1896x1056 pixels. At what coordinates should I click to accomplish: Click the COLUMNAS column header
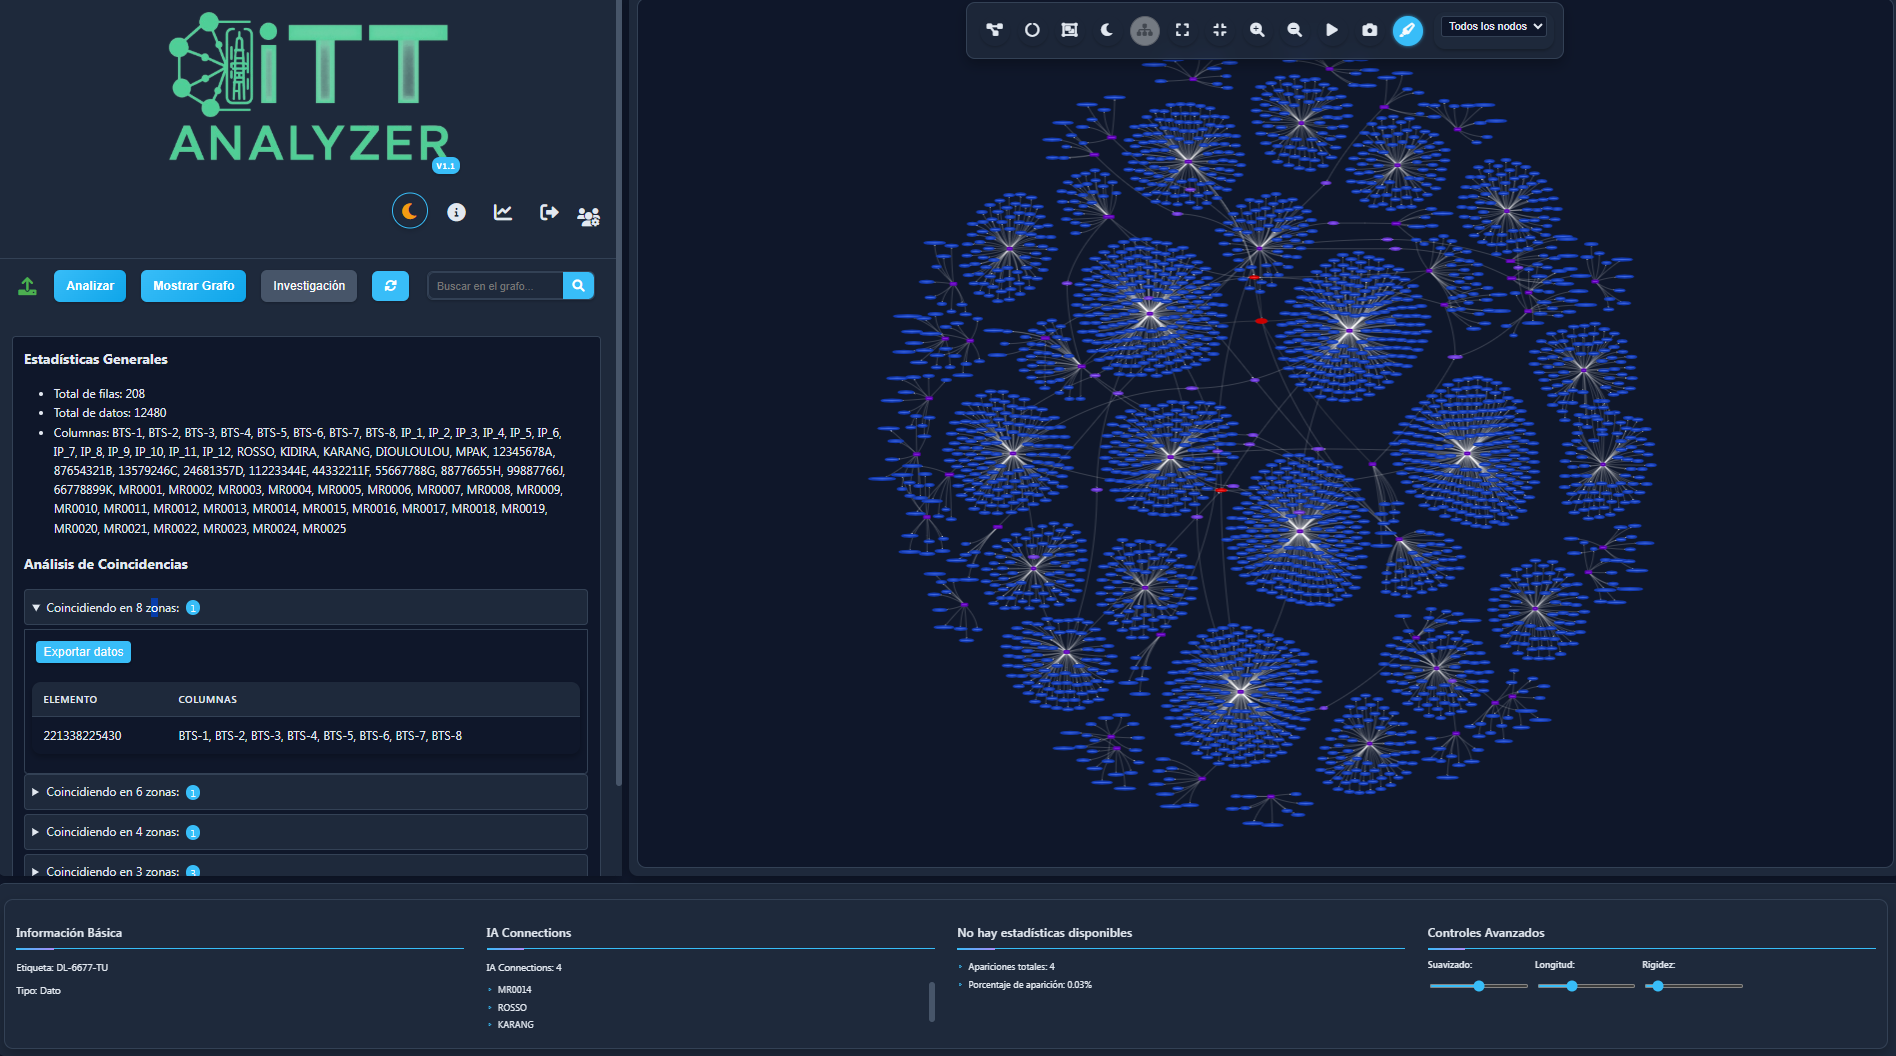[x=207, y=700]
